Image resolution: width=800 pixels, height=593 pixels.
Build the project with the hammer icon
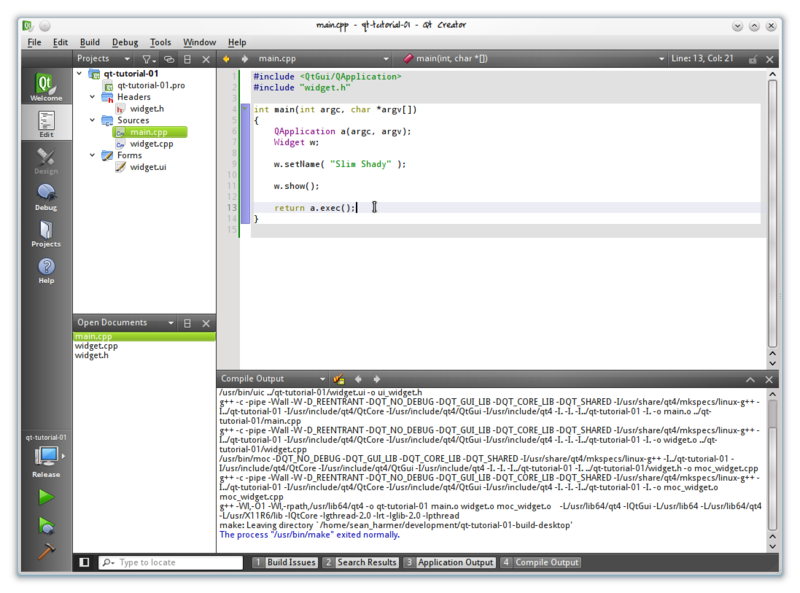click(x=46, y=551)
